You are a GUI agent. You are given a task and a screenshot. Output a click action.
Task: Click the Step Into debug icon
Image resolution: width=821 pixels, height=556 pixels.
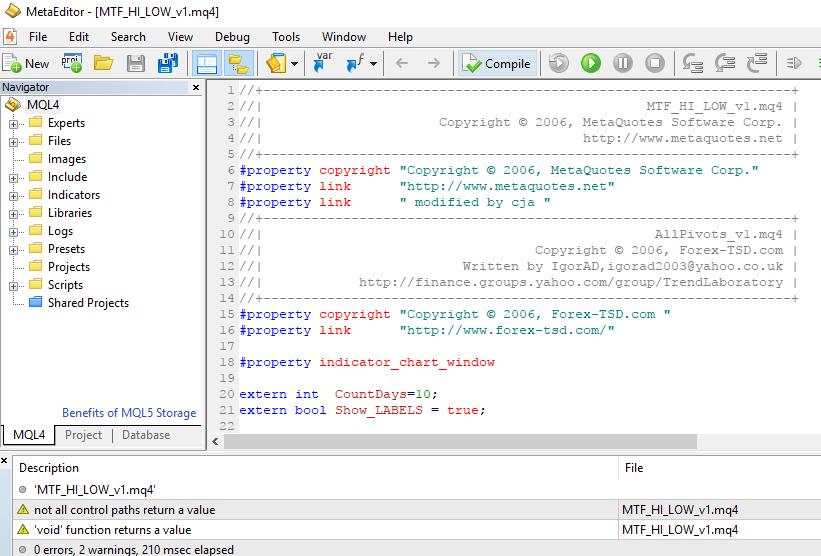[692, 63]
